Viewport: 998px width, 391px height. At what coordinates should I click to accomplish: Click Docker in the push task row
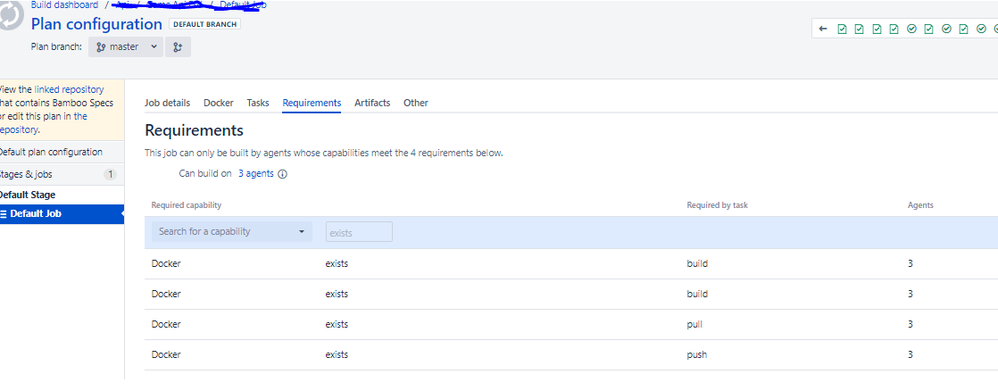point(166,355)
